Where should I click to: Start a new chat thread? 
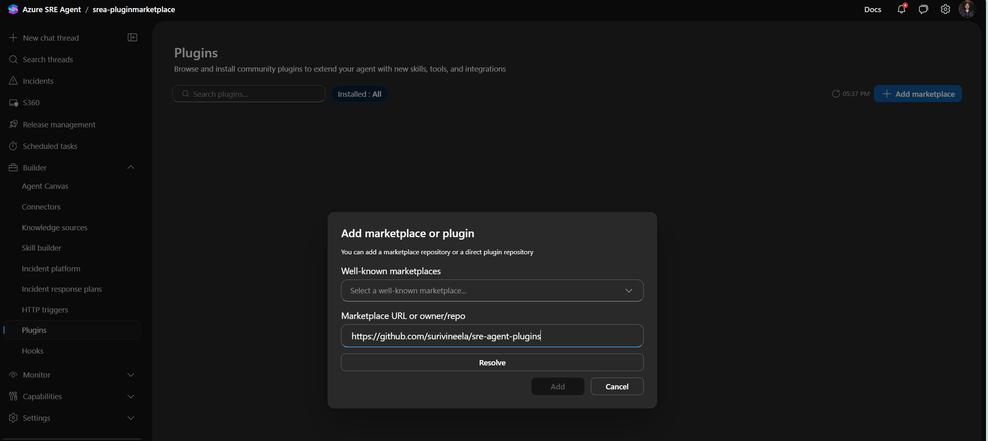[x=50, y=38]
